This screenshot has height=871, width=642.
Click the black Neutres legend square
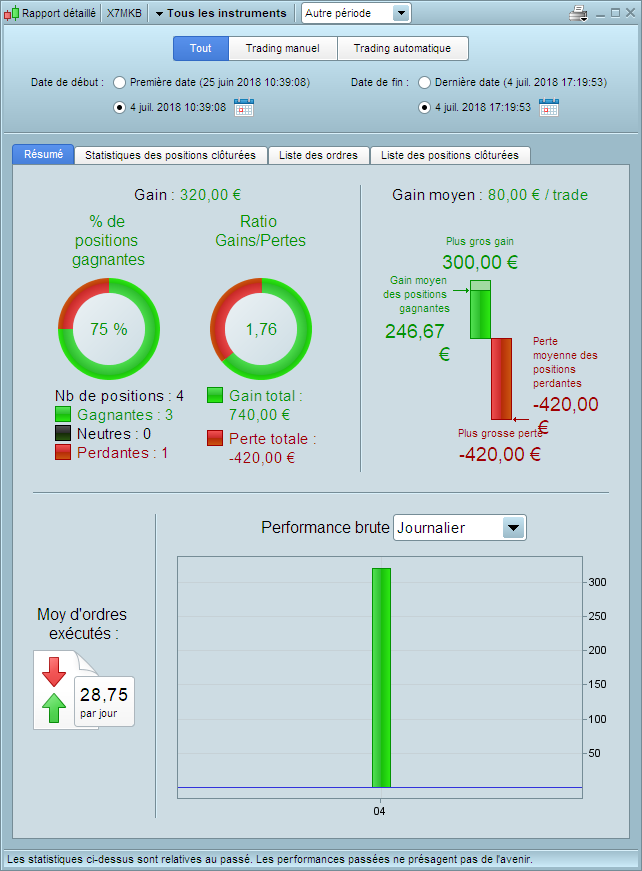[63, 433]
